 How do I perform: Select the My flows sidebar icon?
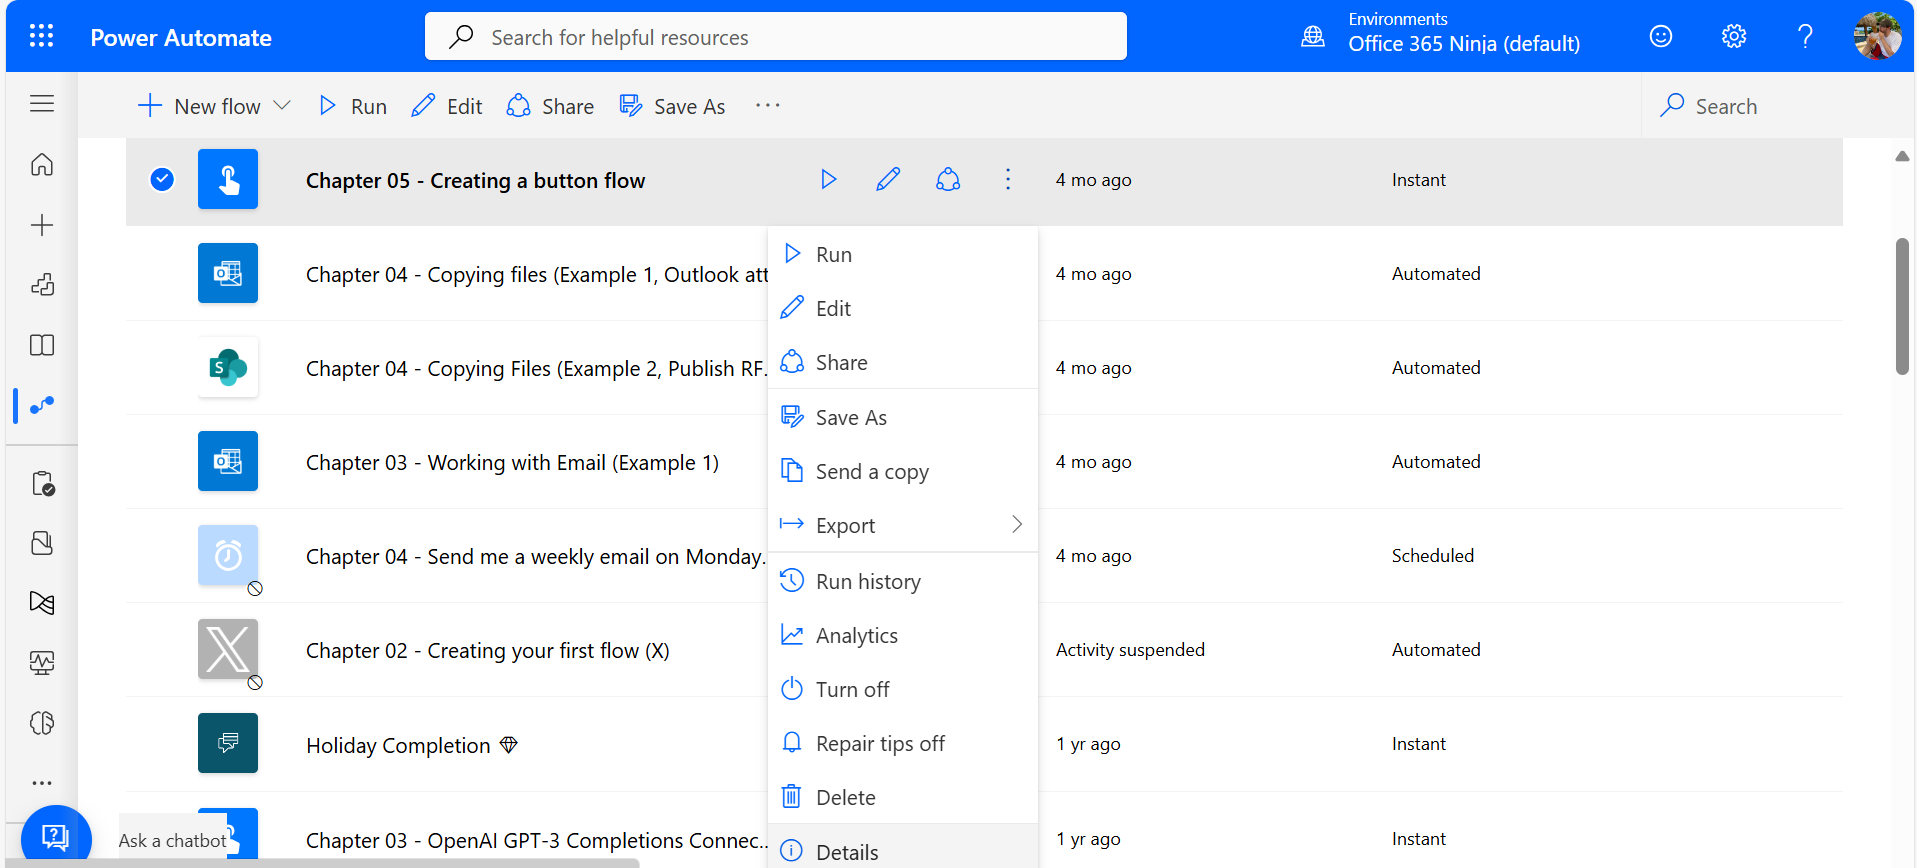[x=42, y=405]
